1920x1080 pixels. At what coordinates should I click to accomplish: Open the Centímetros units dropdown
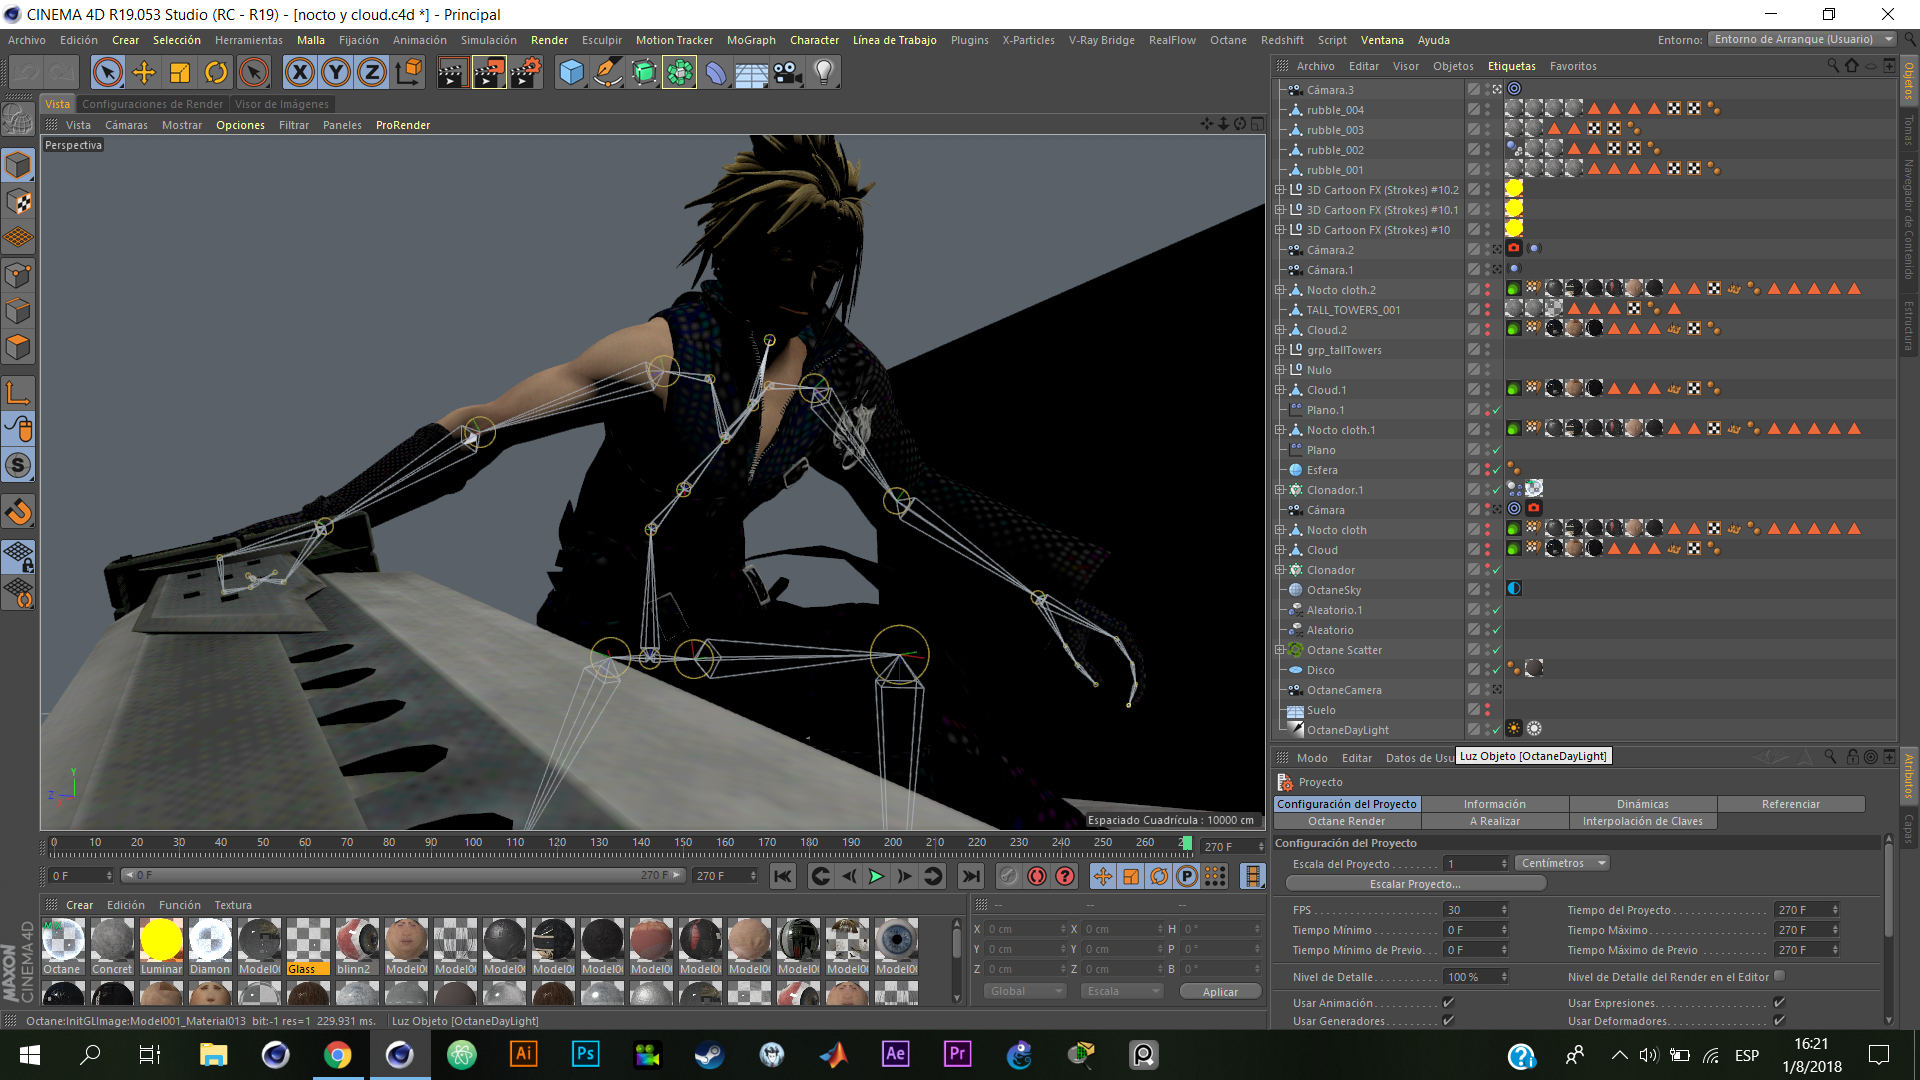[1561, 864]
